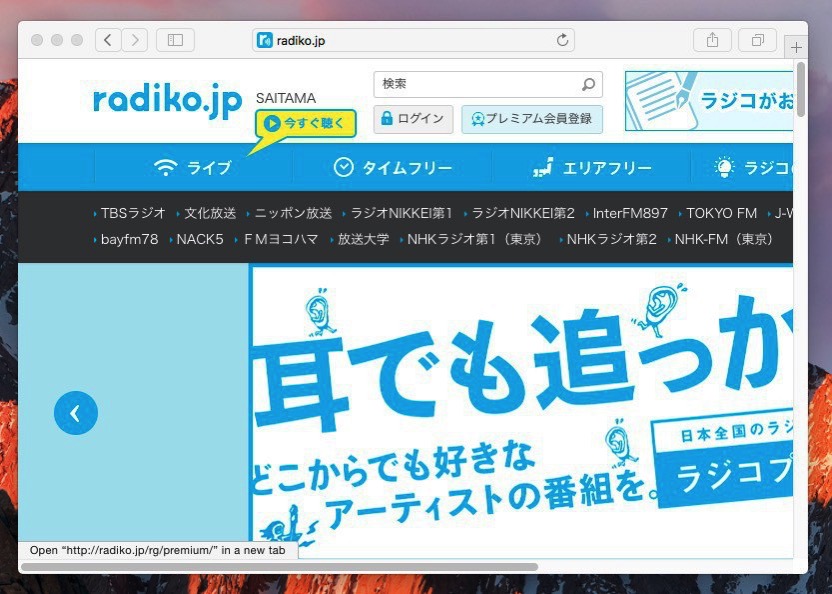Screen dimensions: 832x594
Task: Select NHKラジオ第2 station
Action: click(611, 239)
